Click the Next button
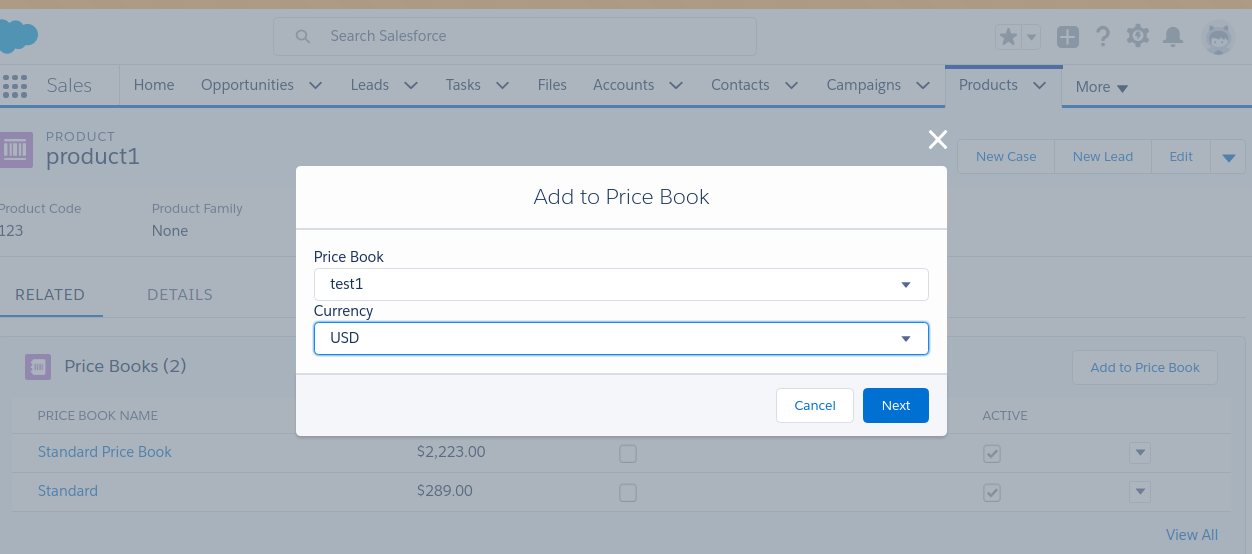Image resolution: width=1252 pixels, height=554 pixels. click(x=895, y=405)
